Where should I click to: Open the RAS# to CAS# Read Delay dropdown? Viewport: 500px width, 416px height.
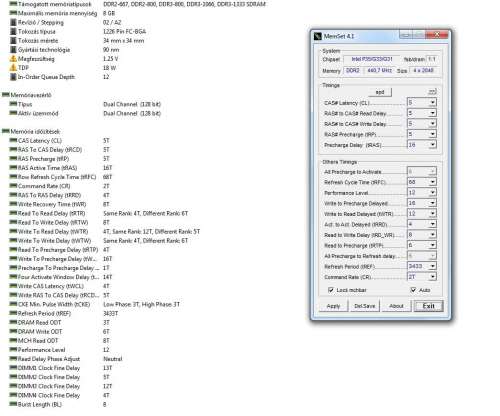click(432, 113)
